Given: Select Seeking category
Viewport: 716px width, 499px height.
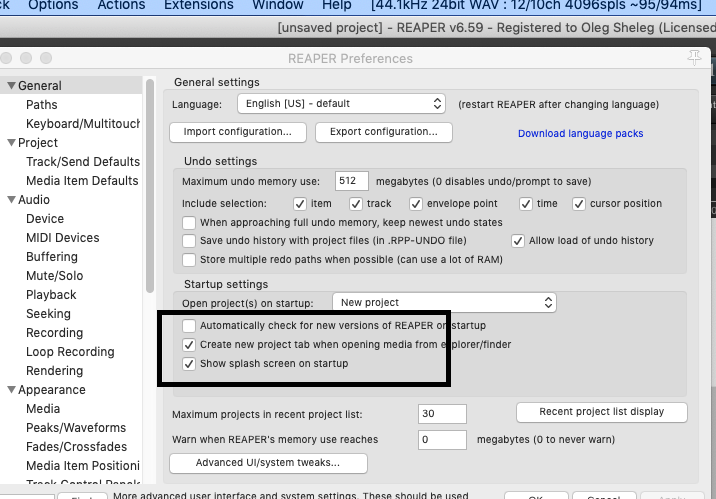Looking at the screenshot, I should [48, 314].
